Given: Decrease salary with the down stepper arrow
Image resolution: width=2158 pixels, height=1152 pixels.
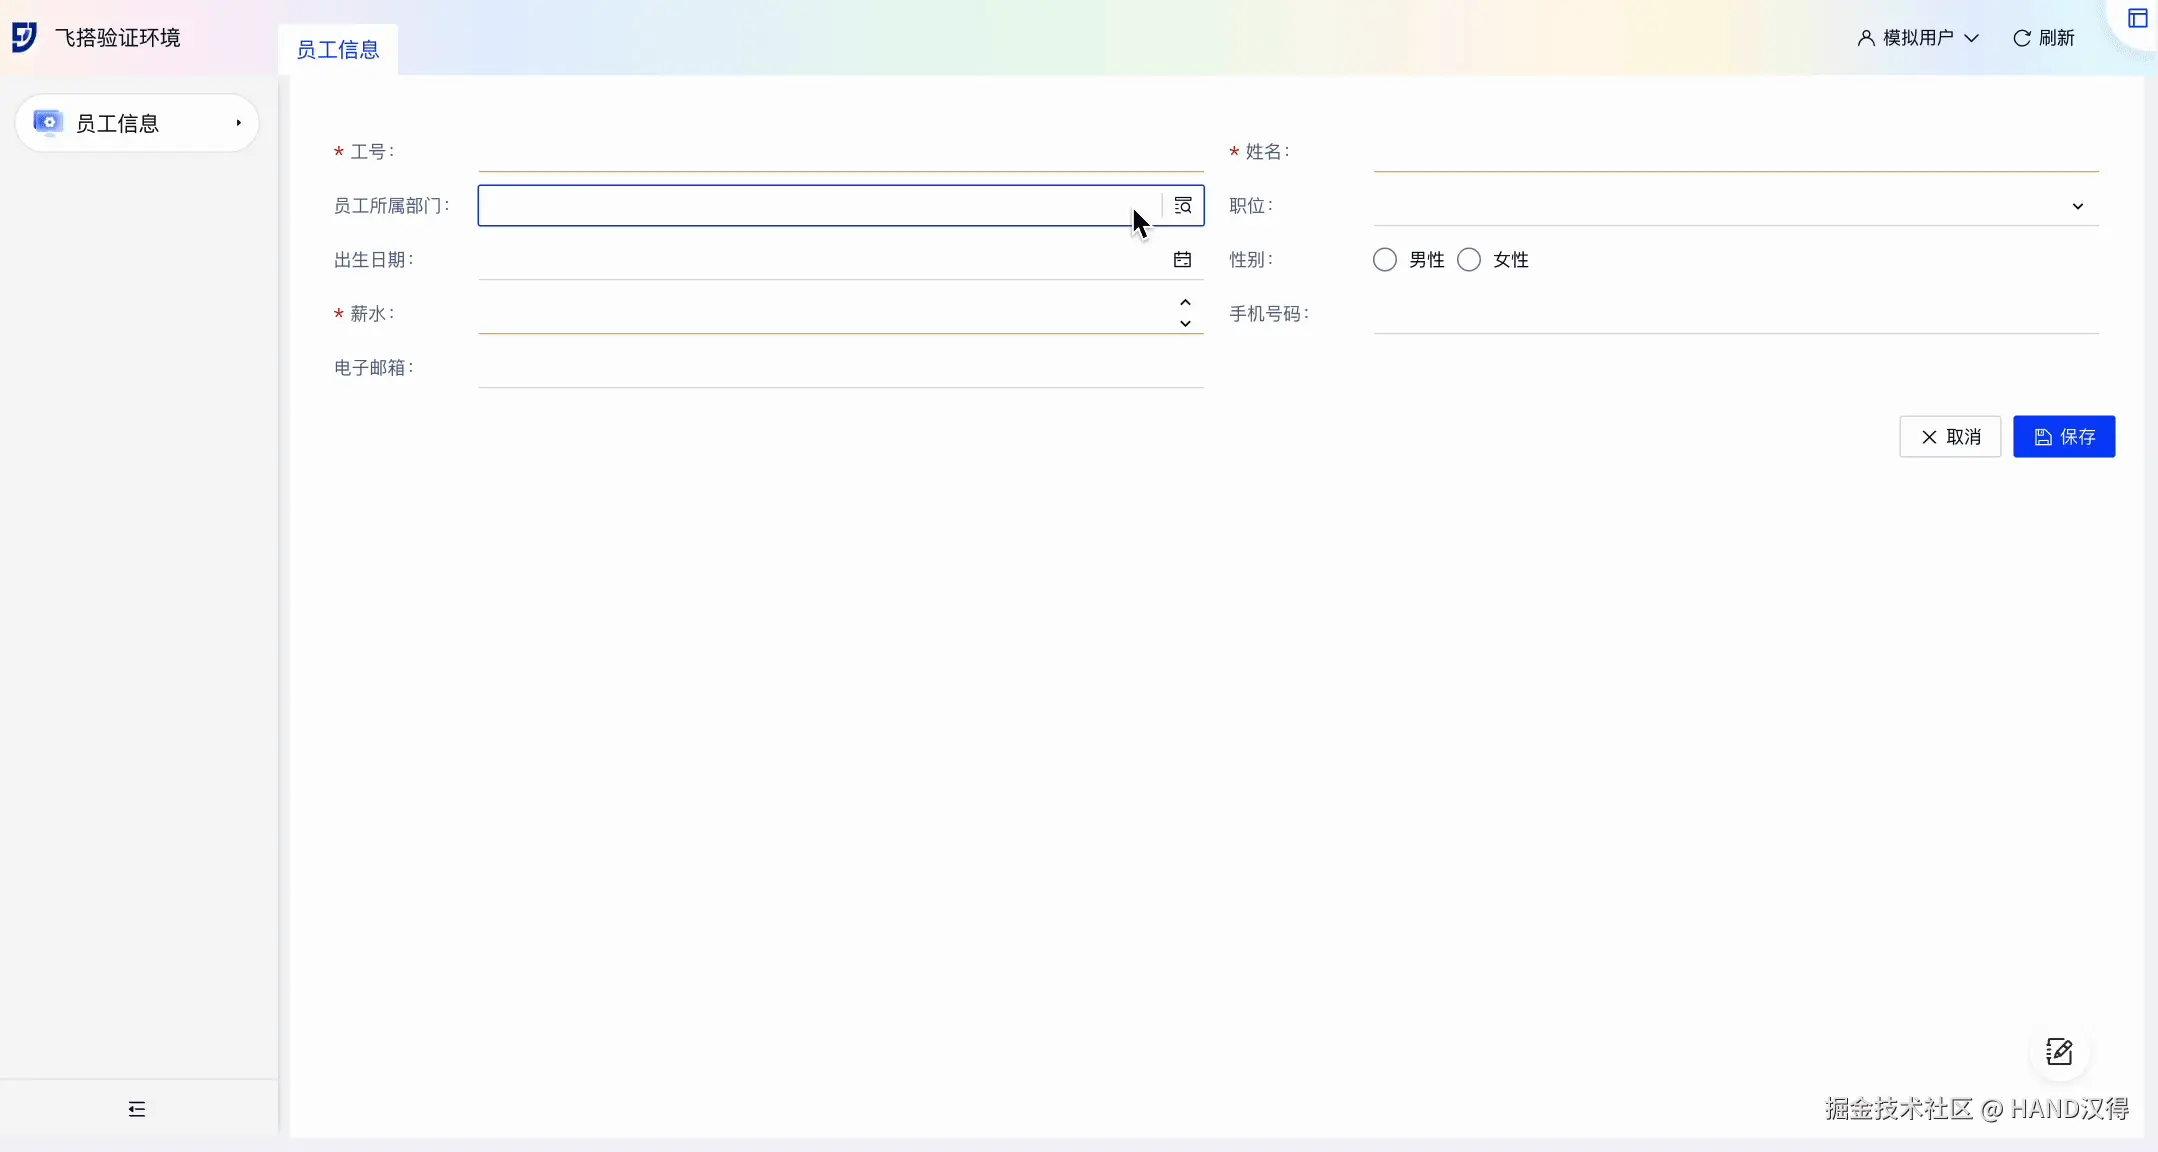Looking at the screenshot, I should [x=1185, y=324].
